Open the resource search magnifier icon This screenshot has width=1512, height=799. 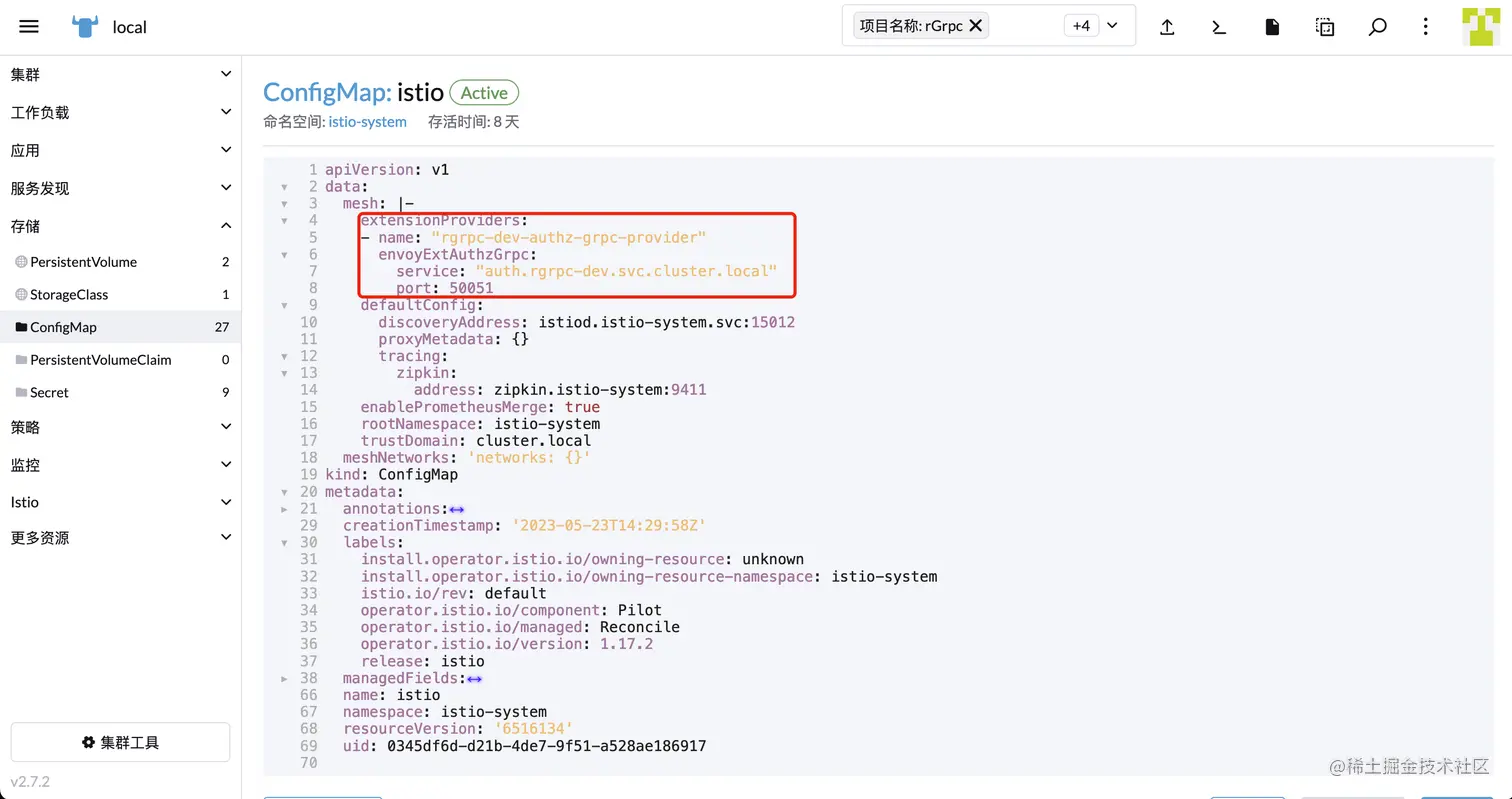1378,27
